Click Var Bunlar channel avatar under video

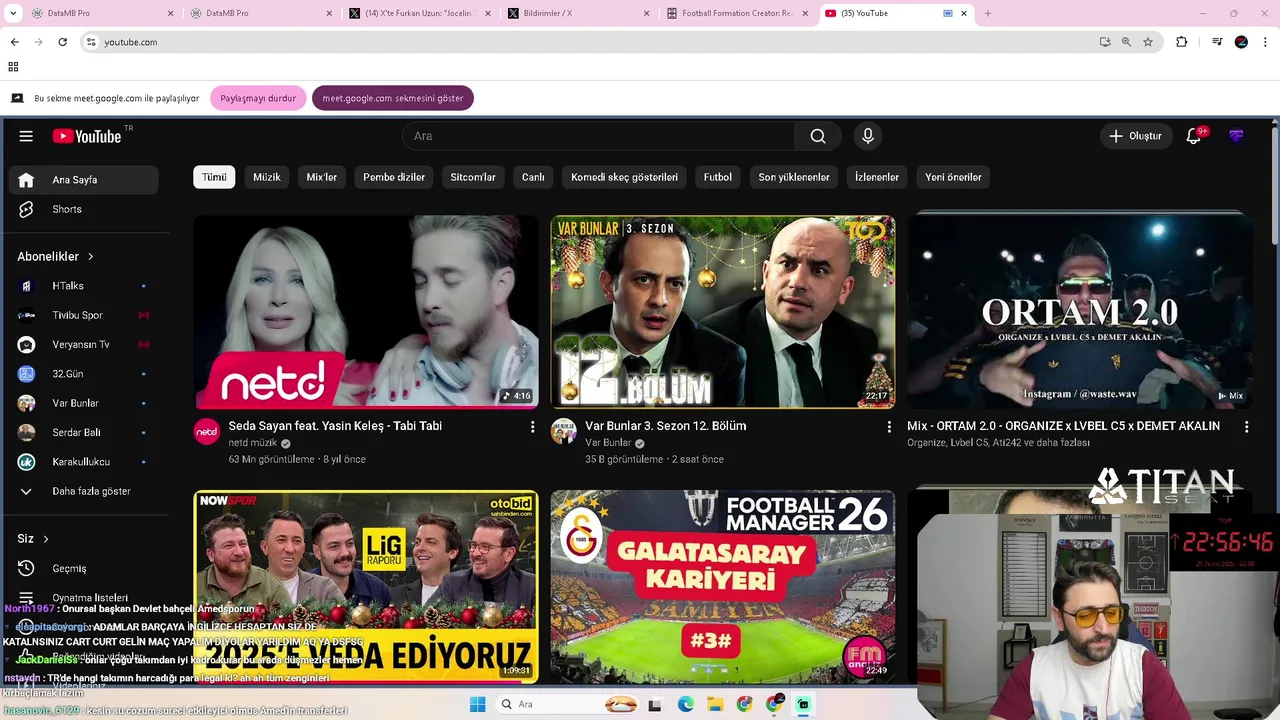tap(563, 432)
